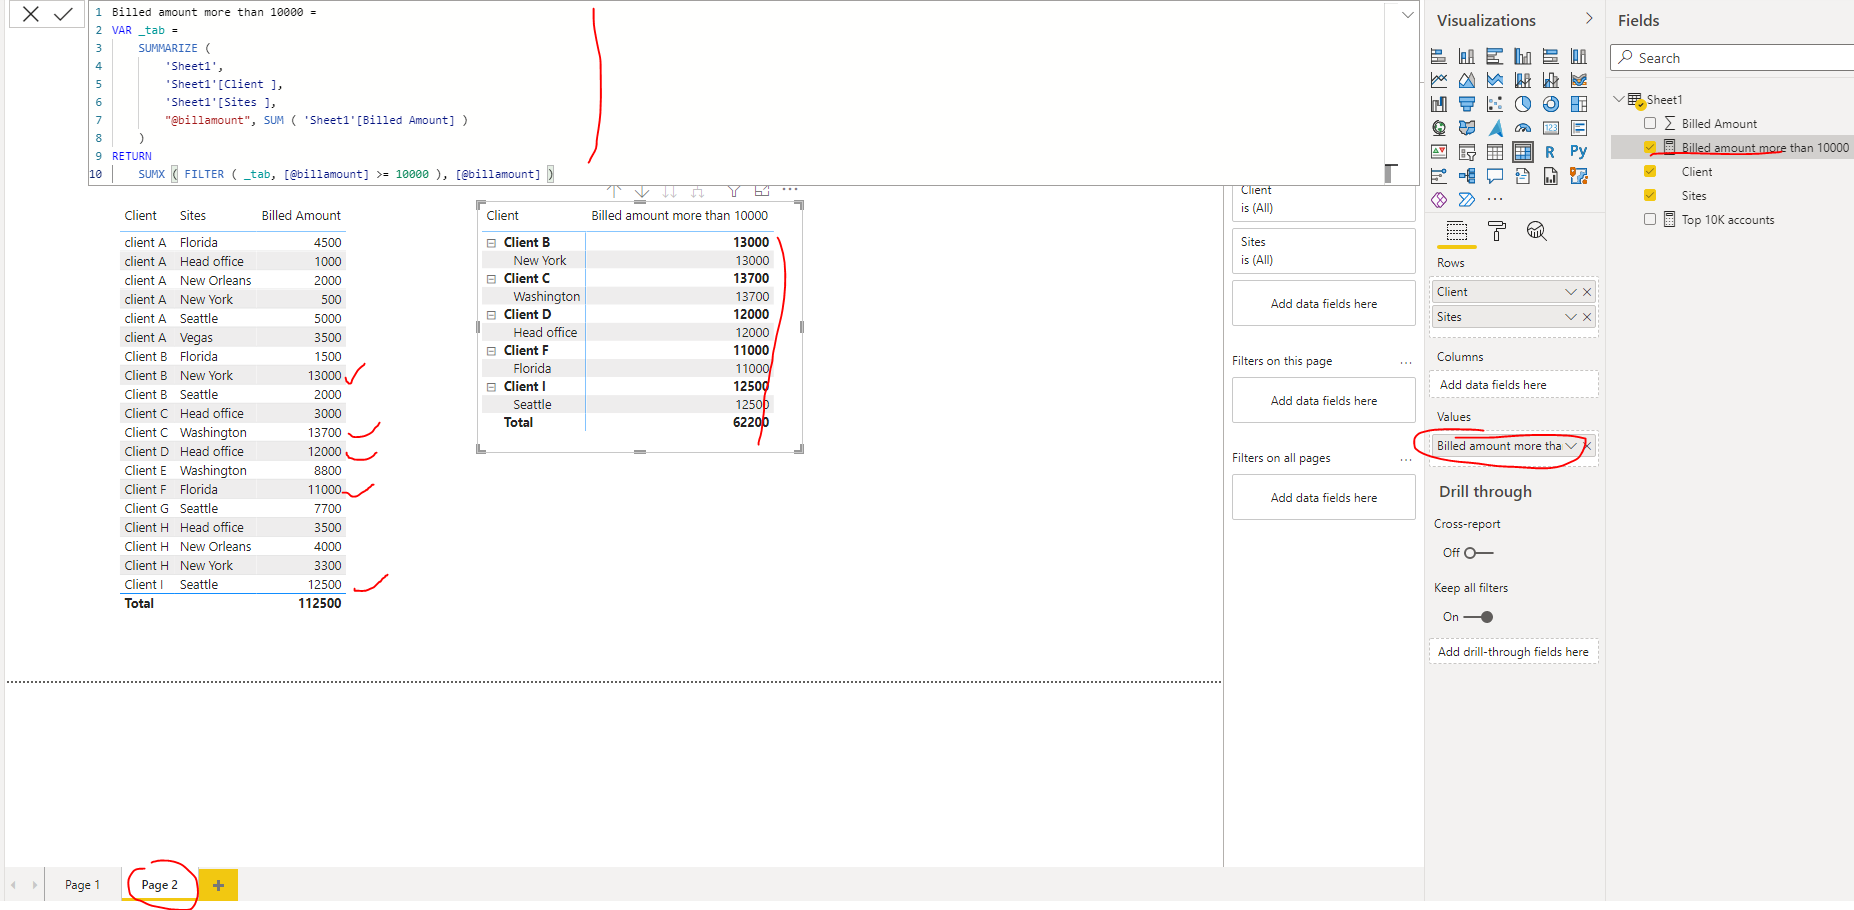Image resolution: width=1854 pixels, height=910 pixels.
Task: Select the table visualization icon
Action: click(1495, 152)
